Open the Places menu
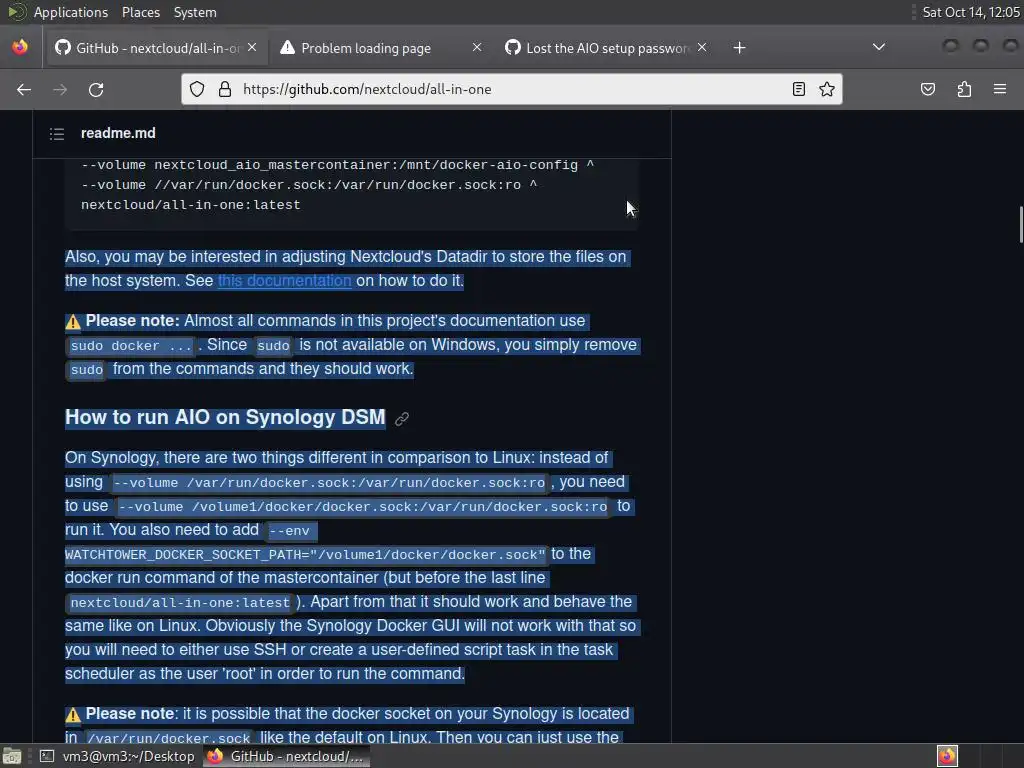Screen dimensions: 1024x768 click(140, 12)
